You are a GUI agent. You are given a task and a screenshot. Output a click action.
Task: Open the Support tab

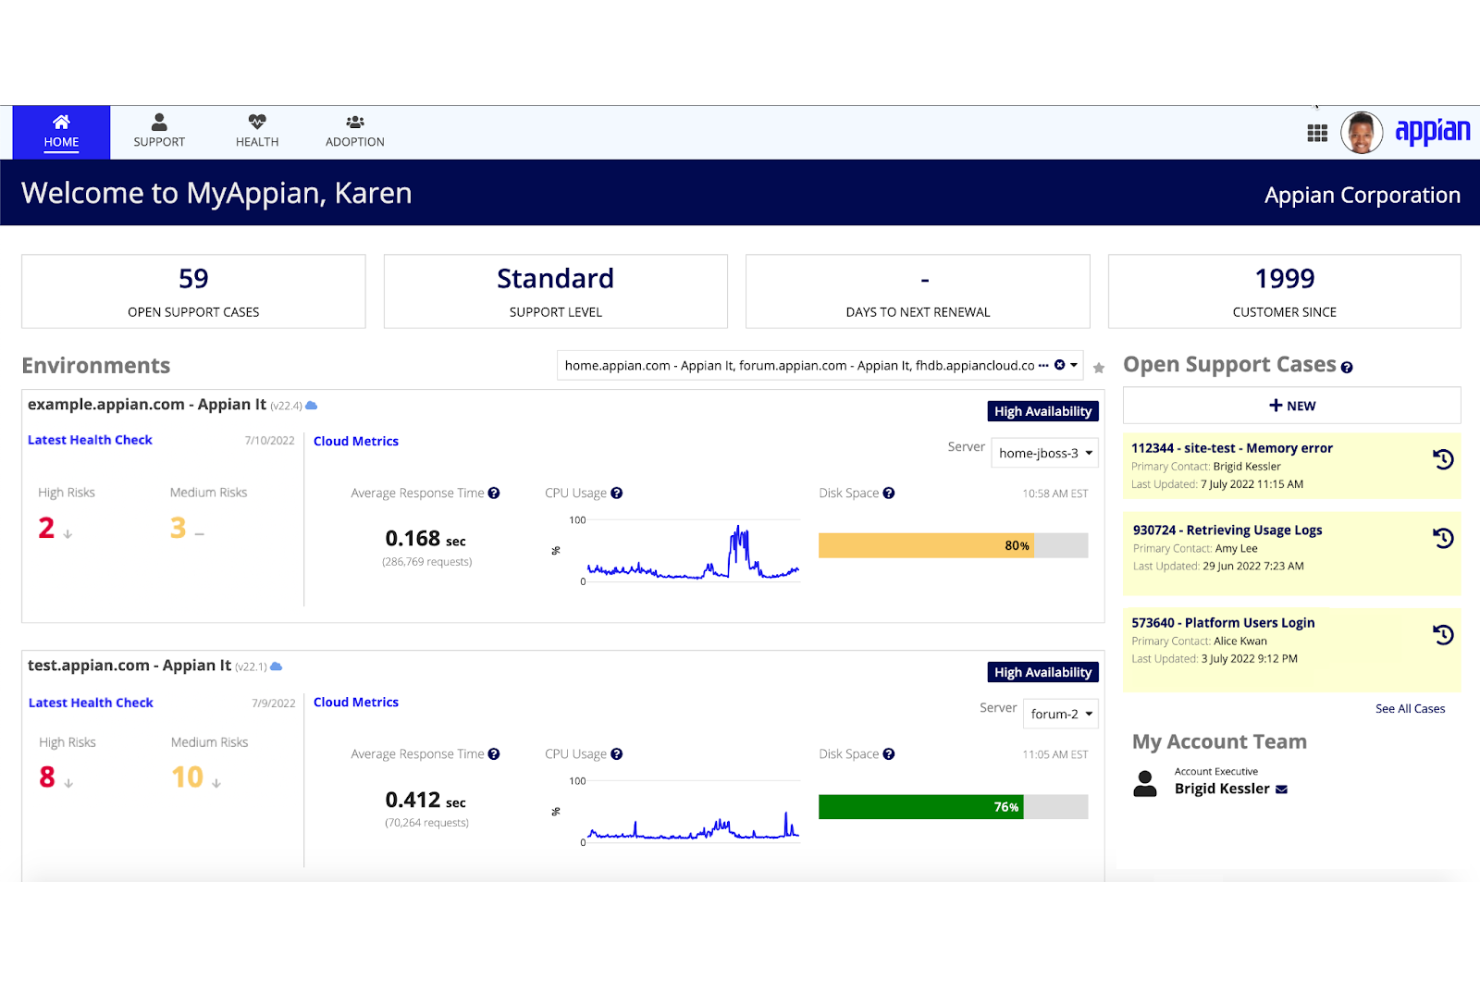[x=159, y=132]
